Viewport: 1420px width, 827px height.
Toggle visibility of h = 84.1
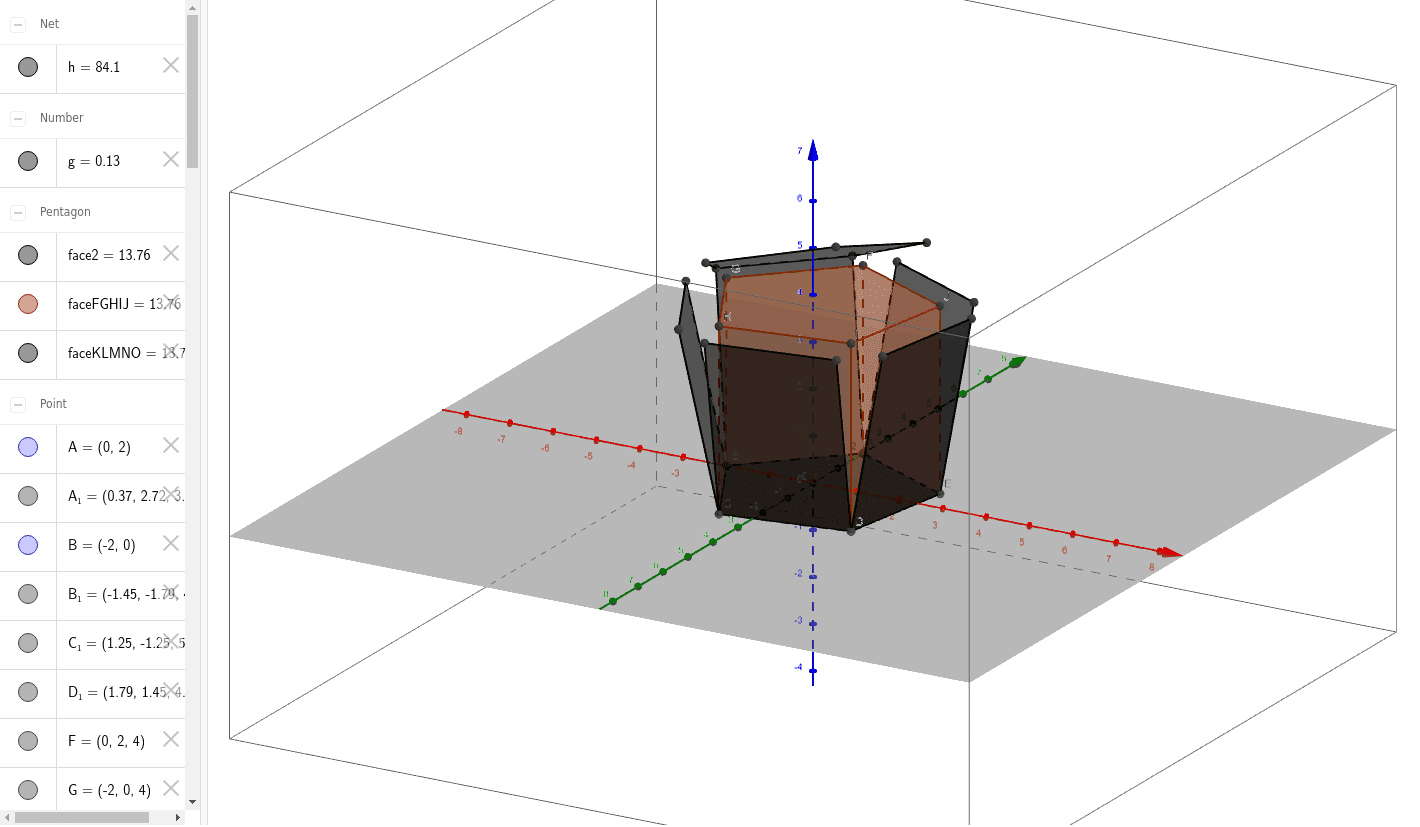27,67
